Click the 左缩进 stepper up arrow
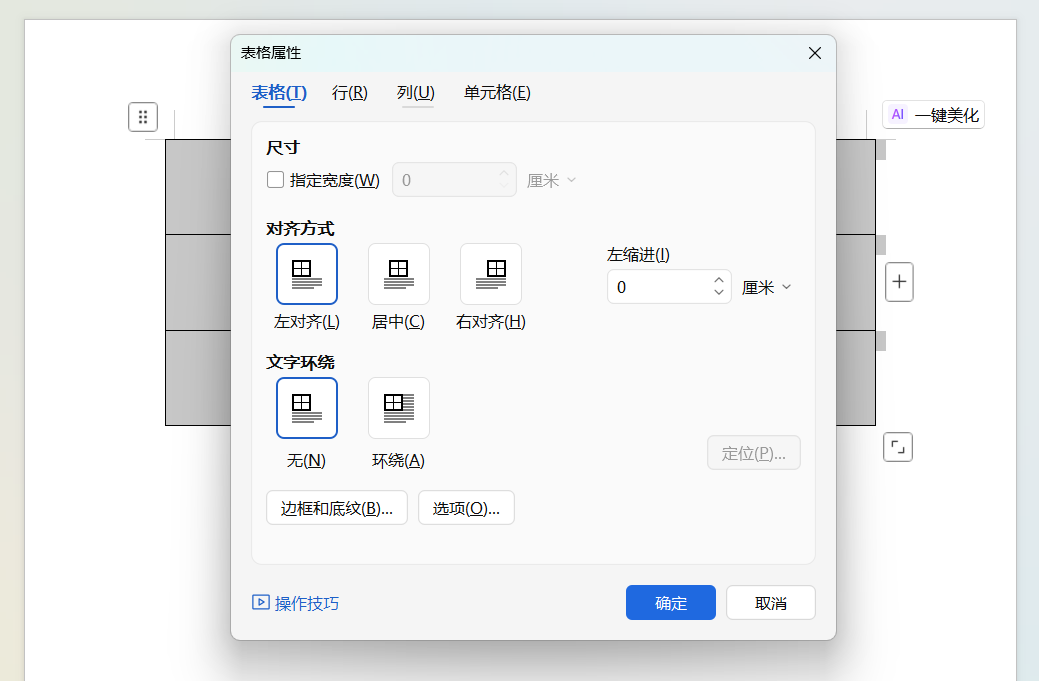Screen dimensions: 1039x681 tap(718, 280)
